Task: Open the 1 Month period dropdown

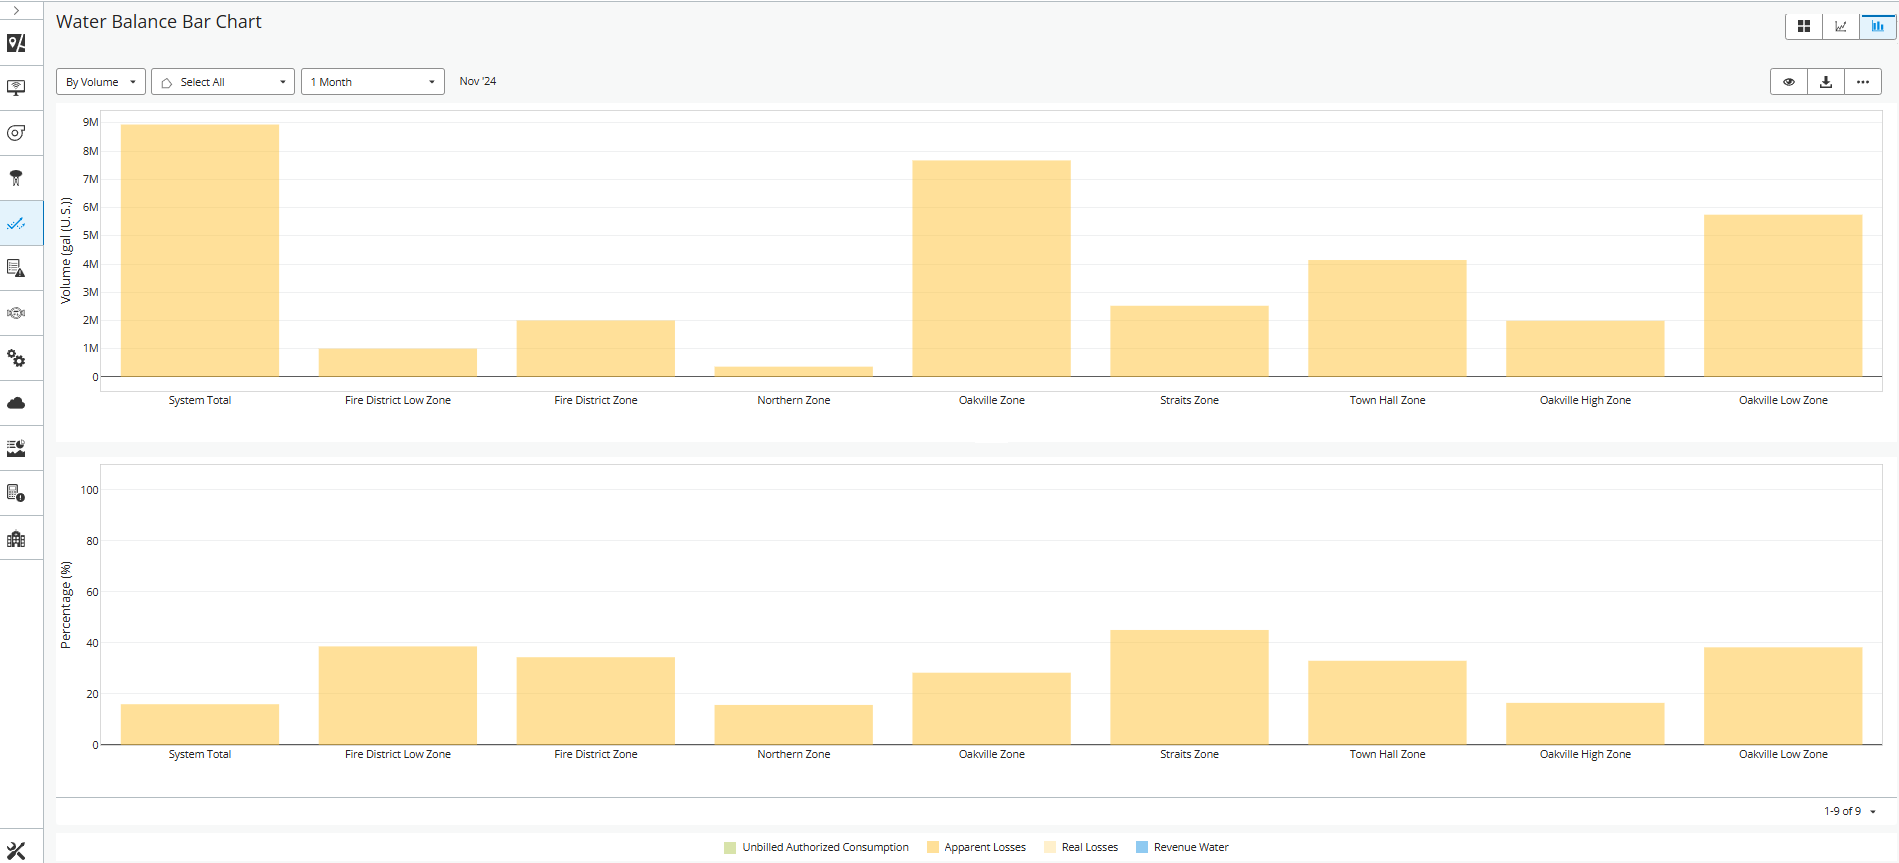Action: tap(373, 82)
